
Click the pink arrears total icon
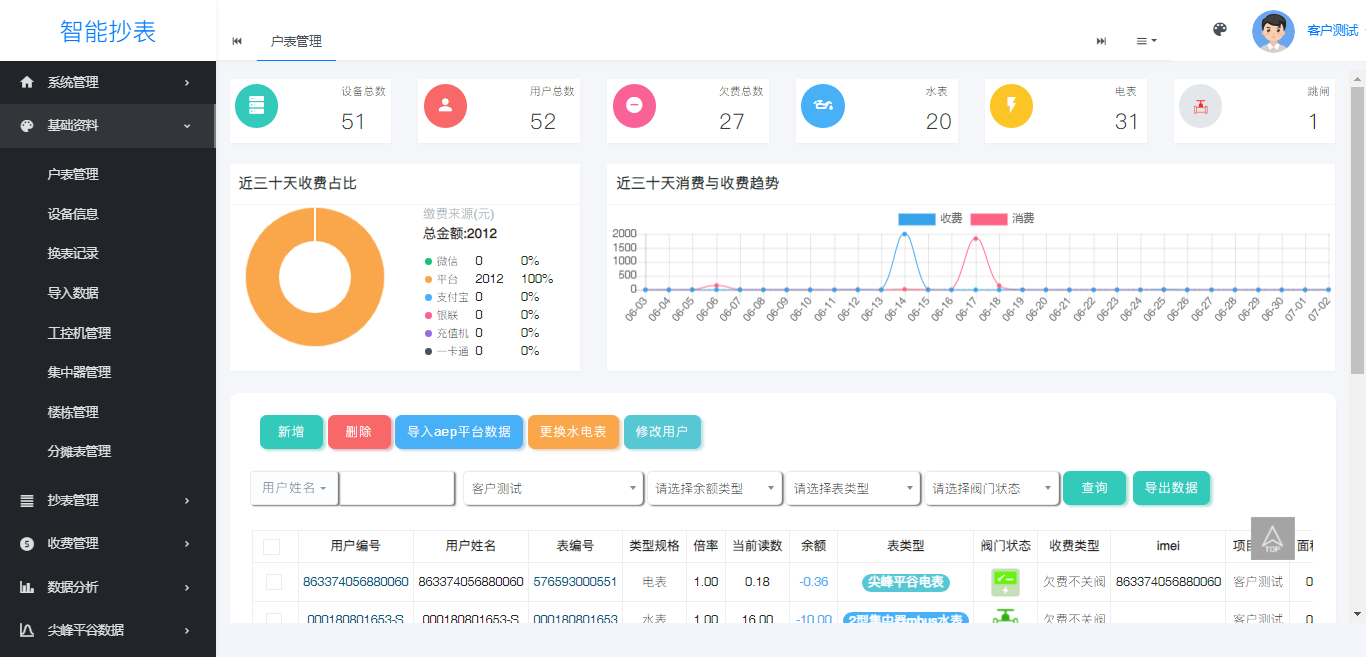[x=634, y=106]
